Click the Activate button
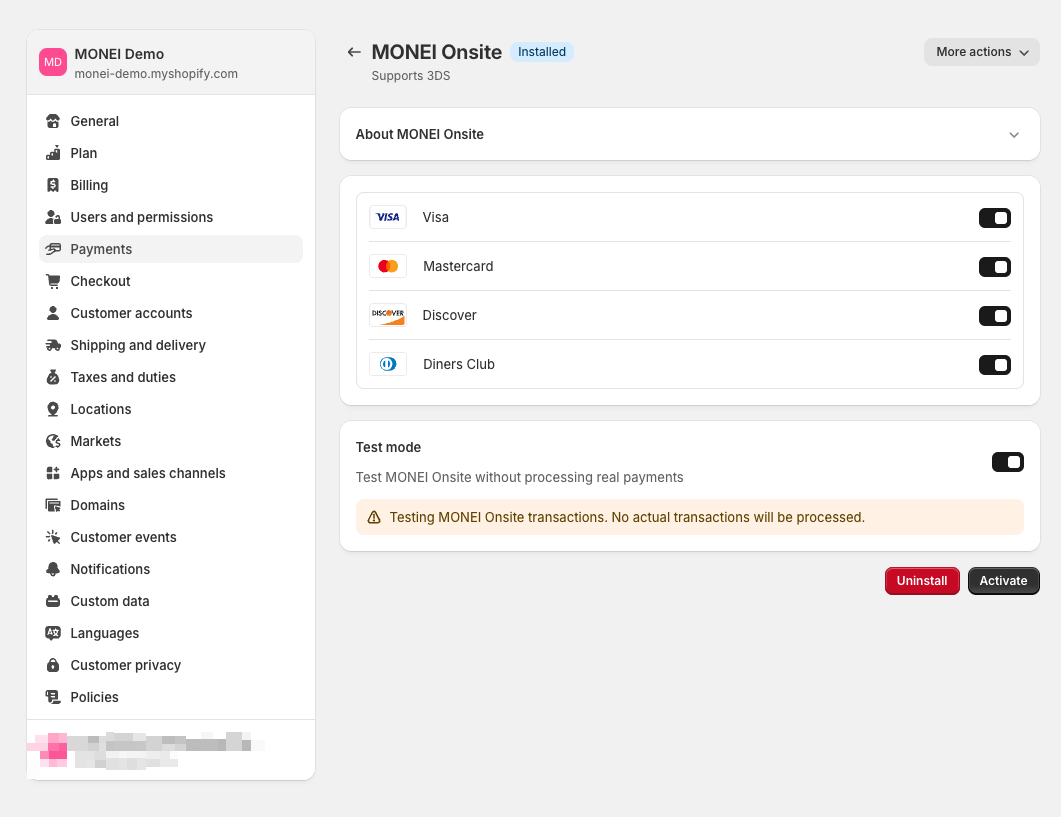 coord(1003,581)
